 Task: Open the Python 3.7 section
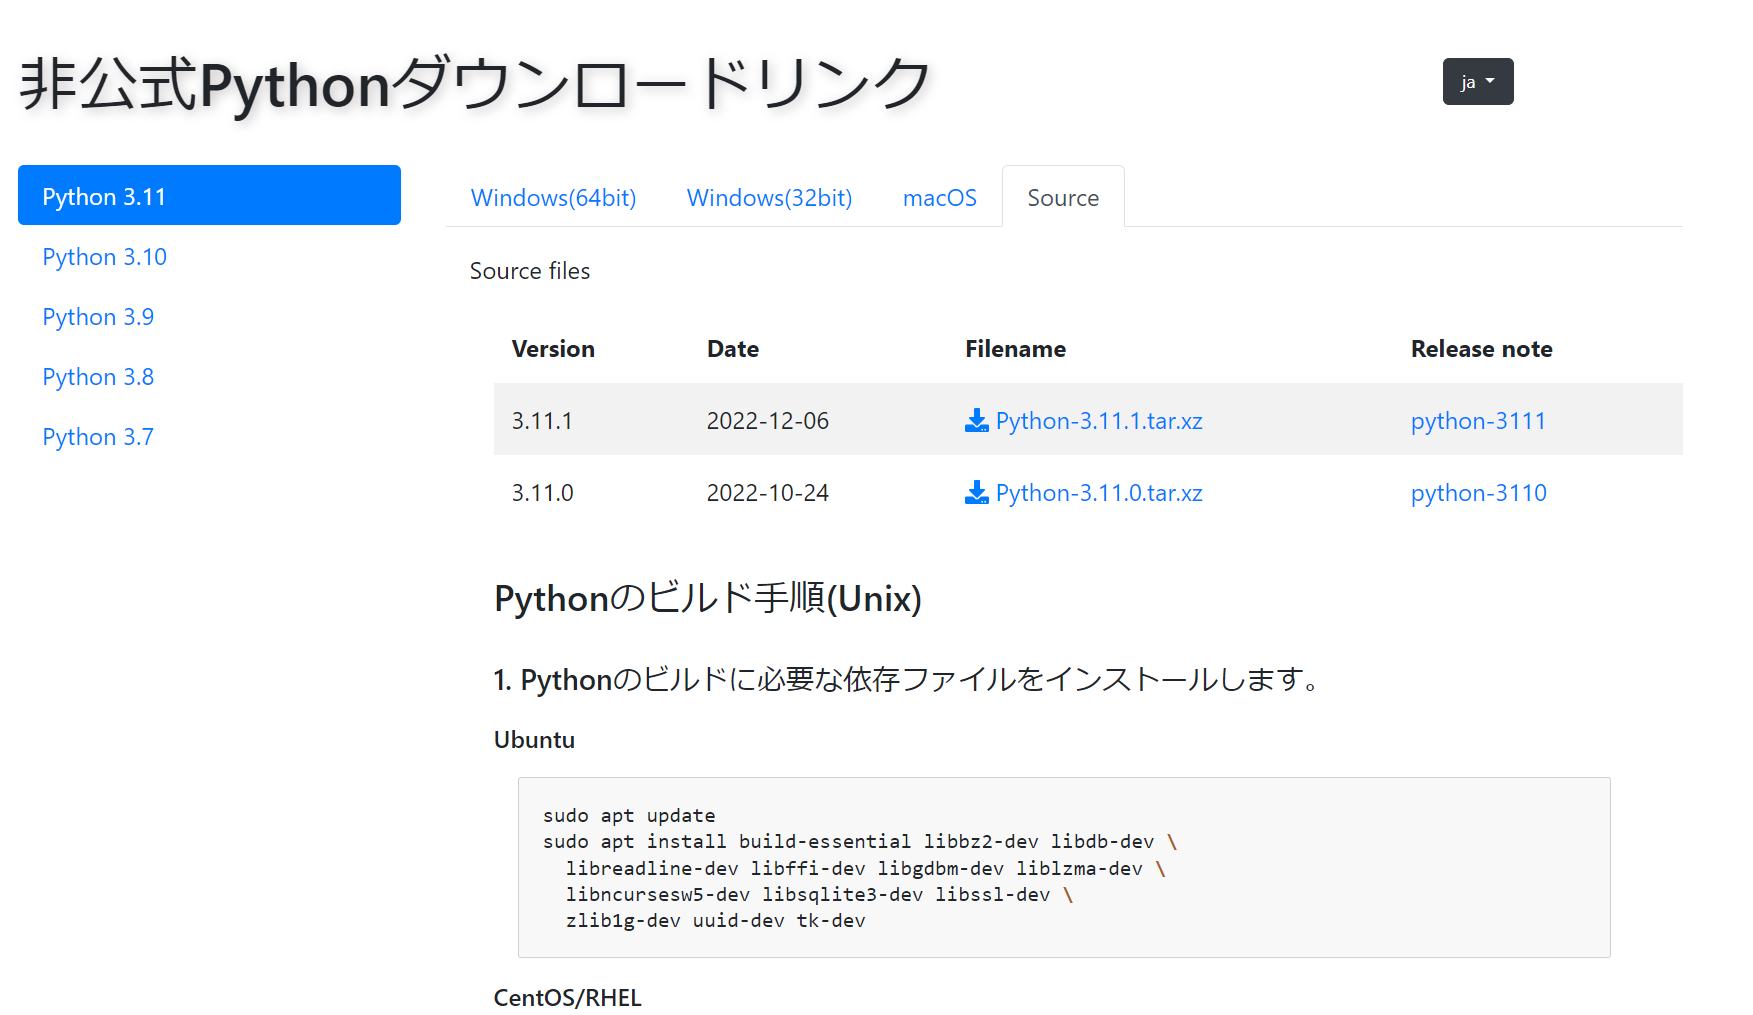click(x=97, y=437)
